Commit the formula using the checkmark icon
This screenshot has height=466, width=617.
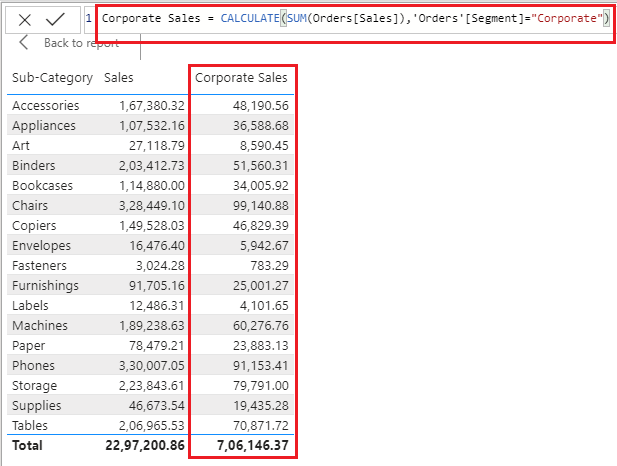(56, 19)
